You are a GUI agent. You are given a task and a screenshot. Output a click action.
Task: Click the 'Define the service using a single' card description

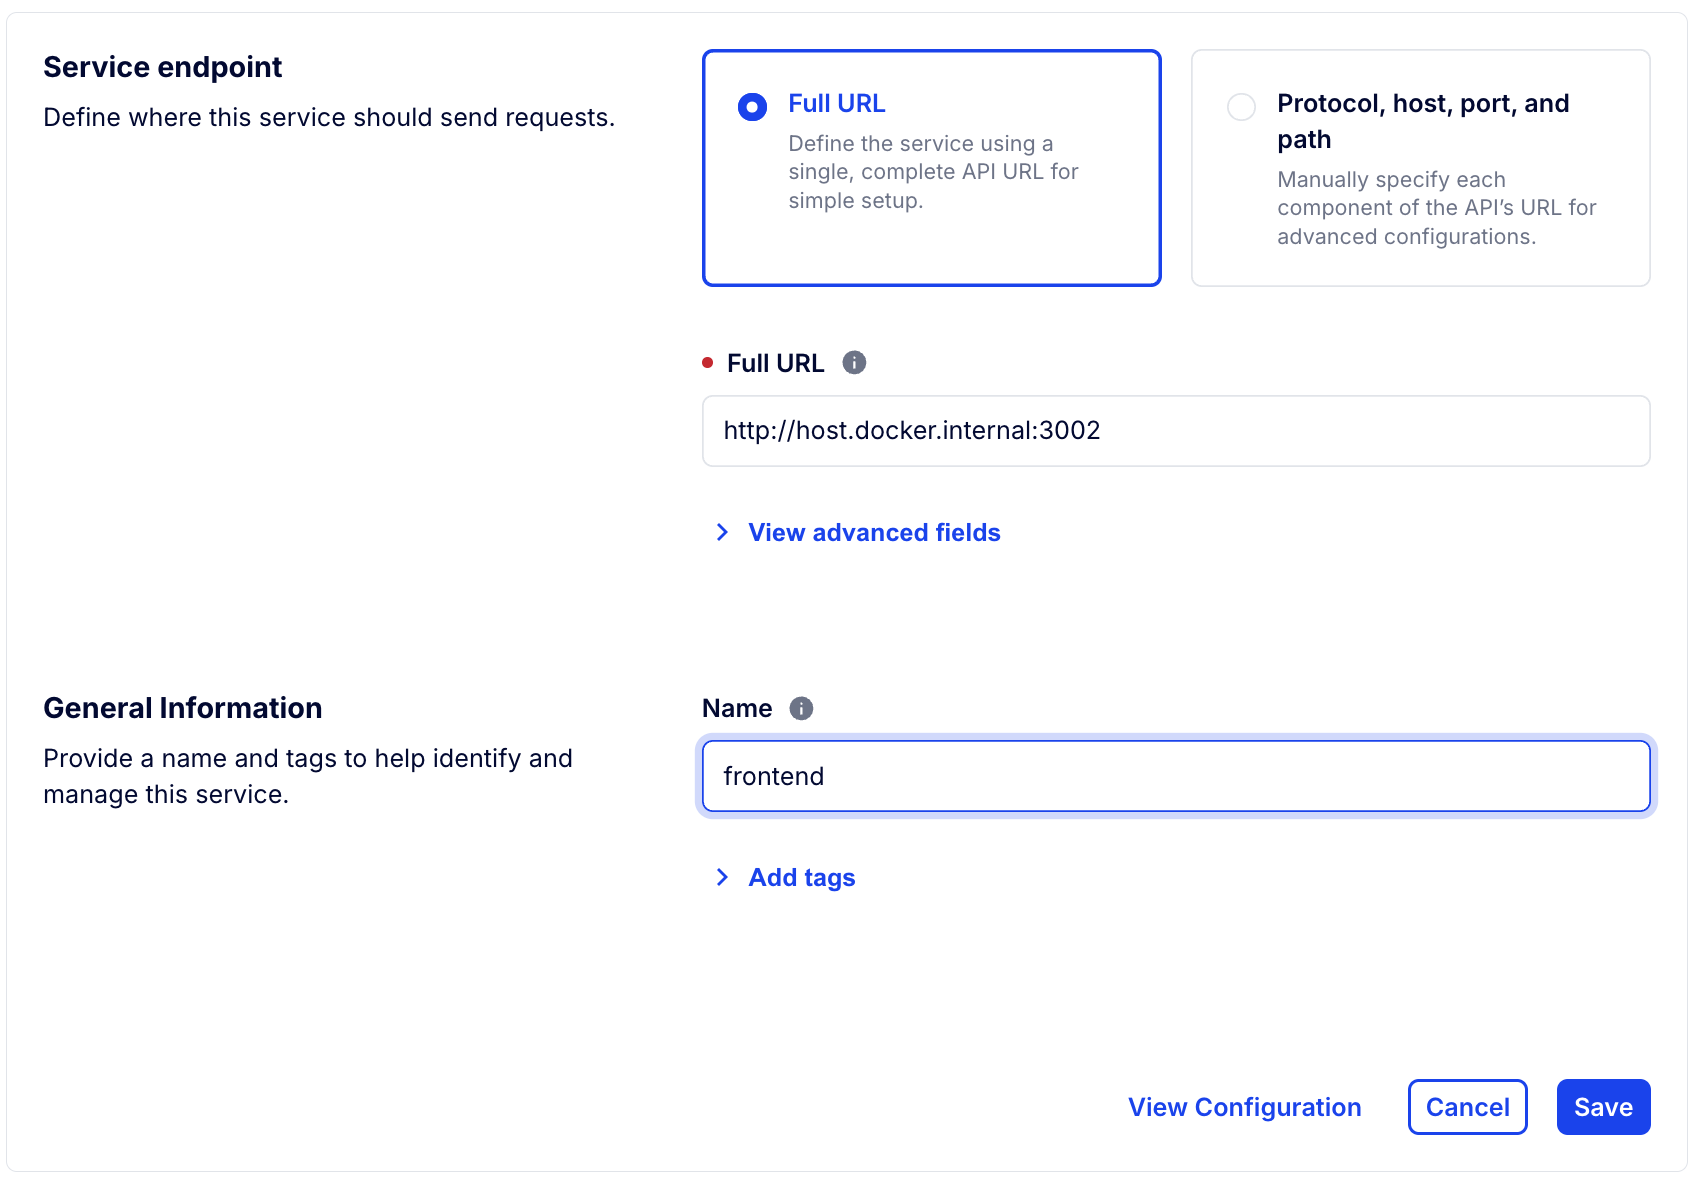pos(932,172)
